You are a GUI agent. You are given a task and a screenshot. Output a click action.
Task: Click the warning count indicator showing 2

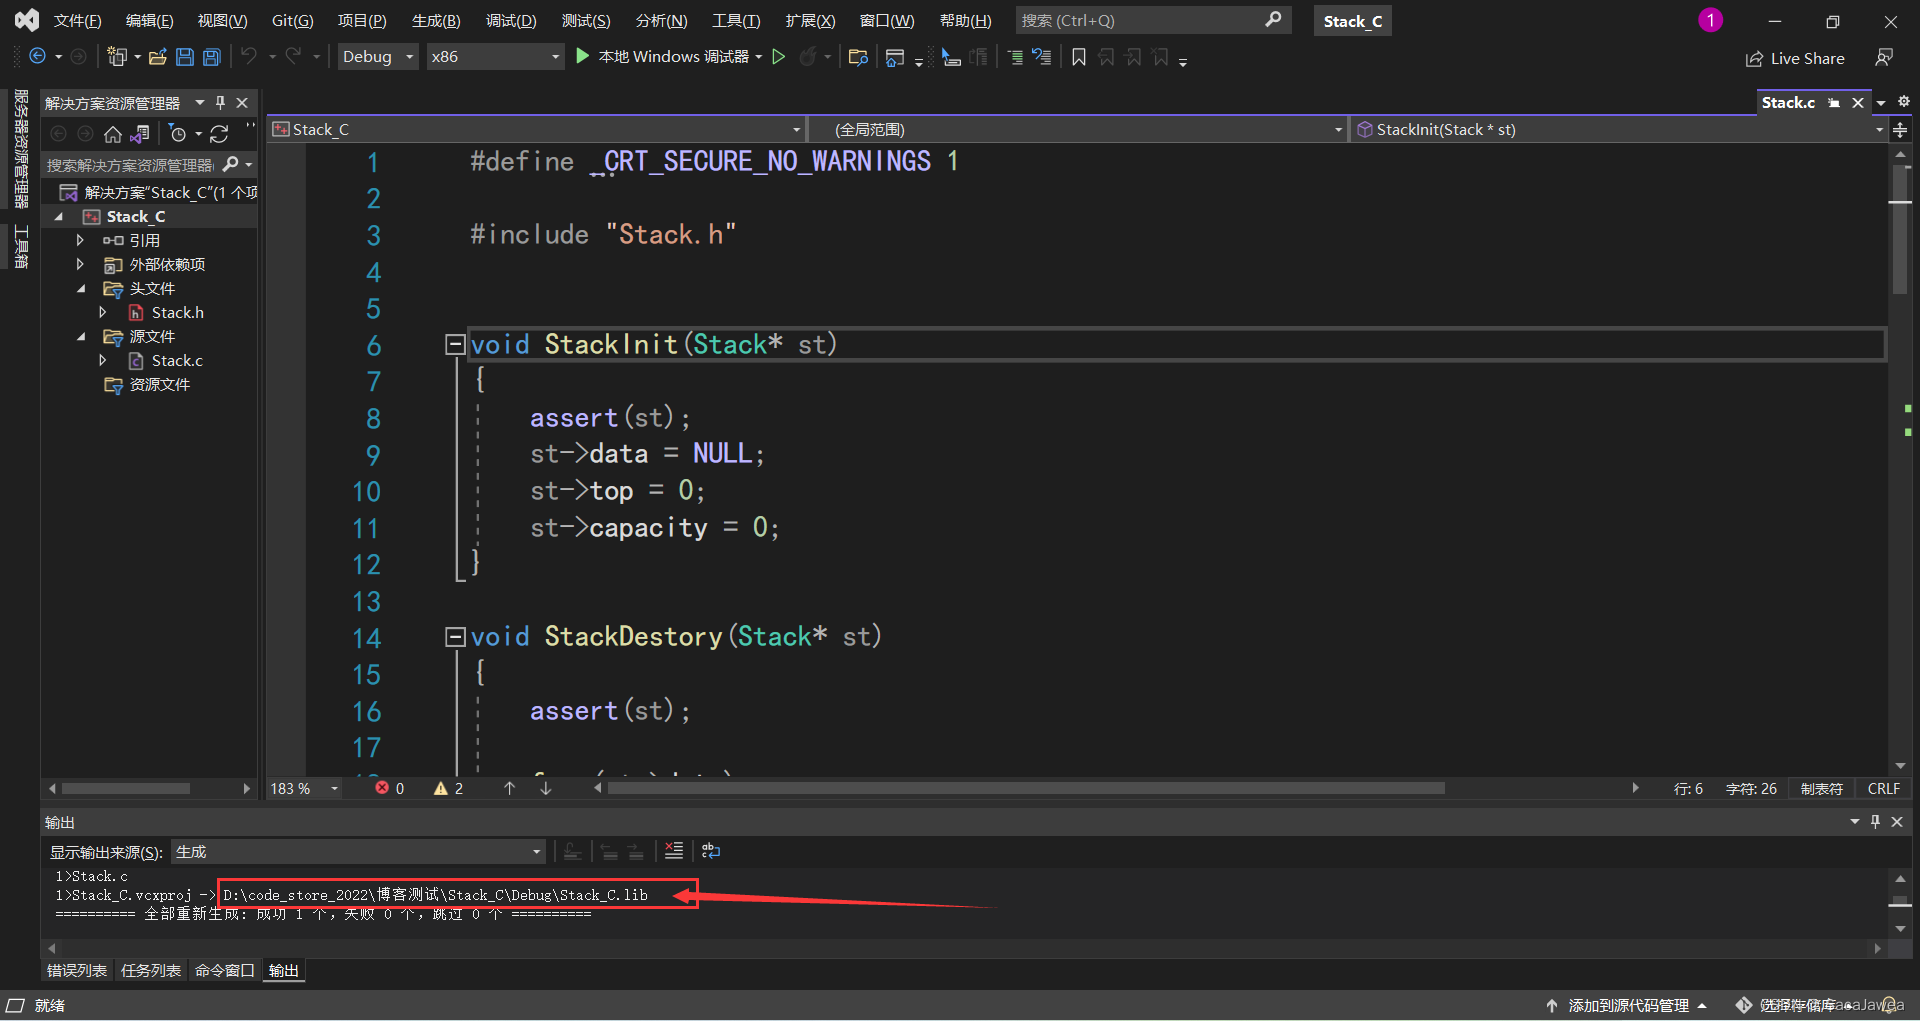448,788
